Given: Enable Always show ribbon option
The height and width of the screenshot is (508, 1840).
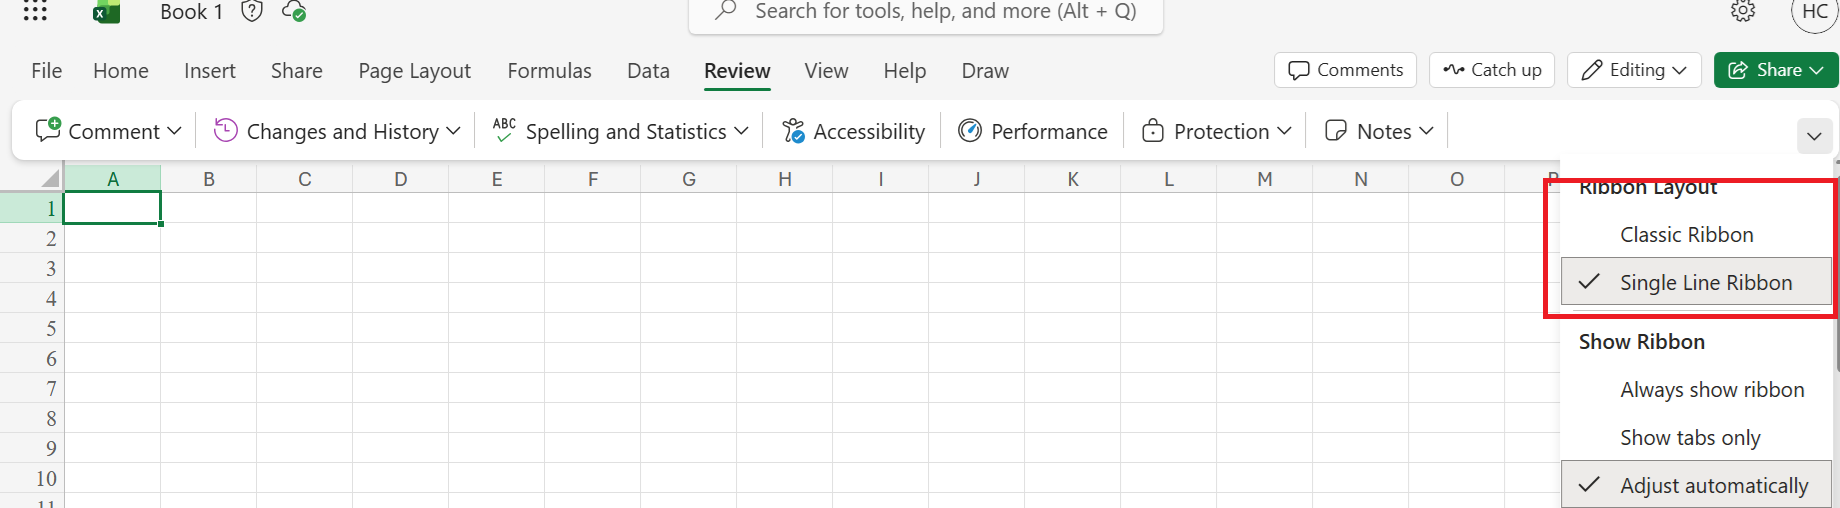Looking at the screenshot, I should [1712, 390].
